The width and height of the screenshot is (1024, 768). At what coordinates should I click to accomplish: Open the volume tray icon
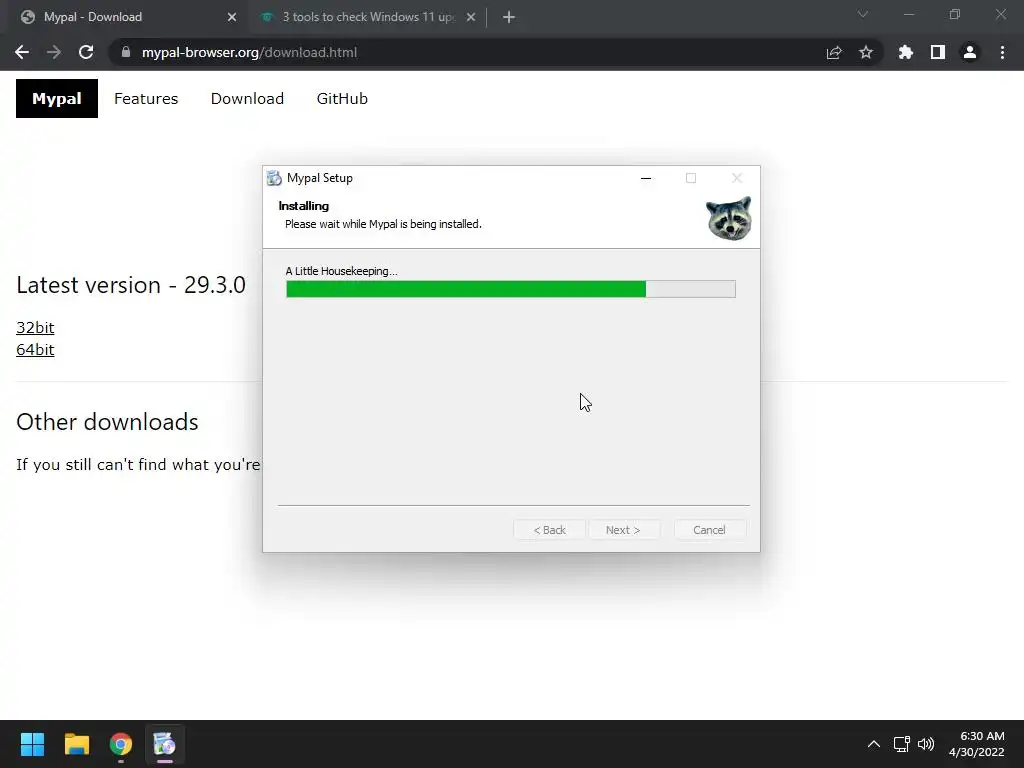[x=926, y=744]
